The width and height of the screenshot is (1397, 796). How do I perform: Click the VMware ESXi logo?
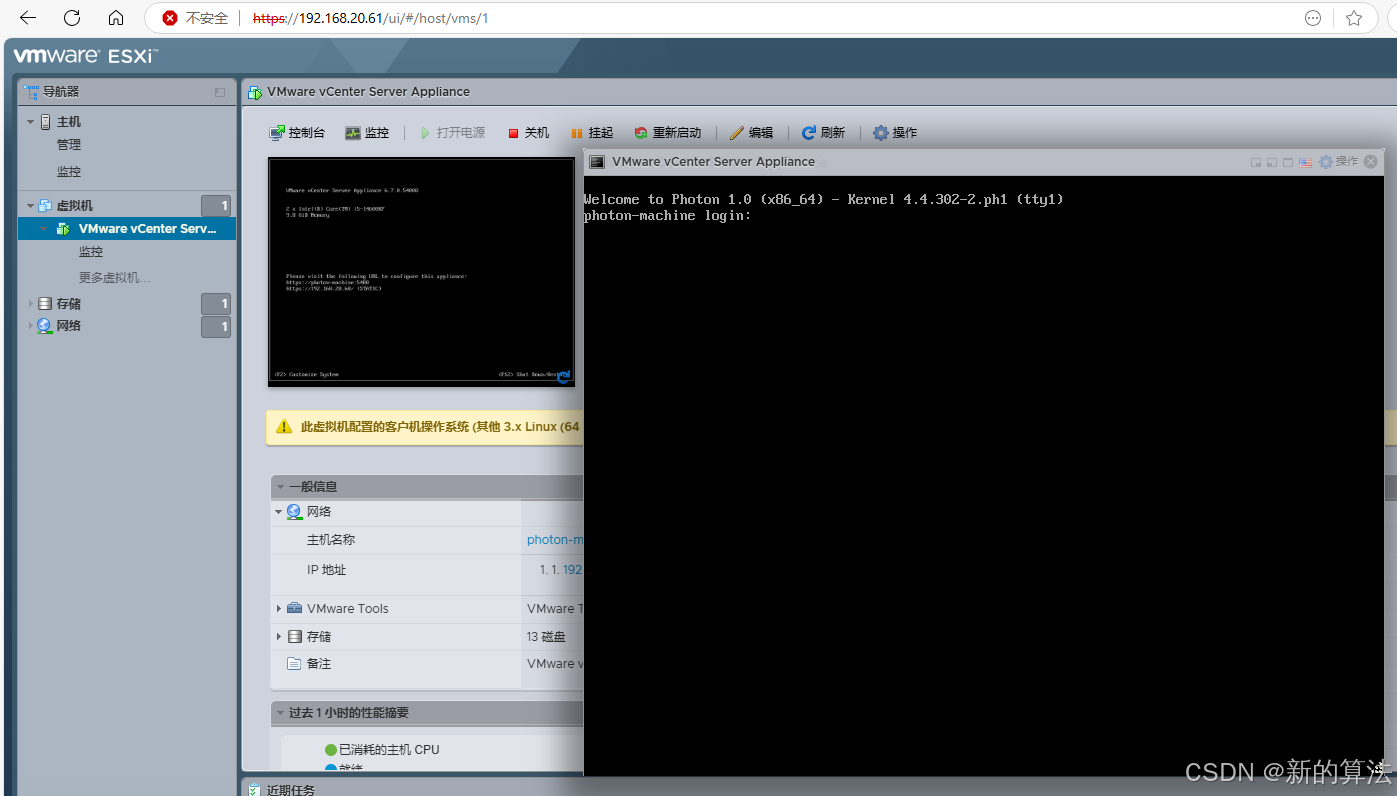tap(86, 56)
